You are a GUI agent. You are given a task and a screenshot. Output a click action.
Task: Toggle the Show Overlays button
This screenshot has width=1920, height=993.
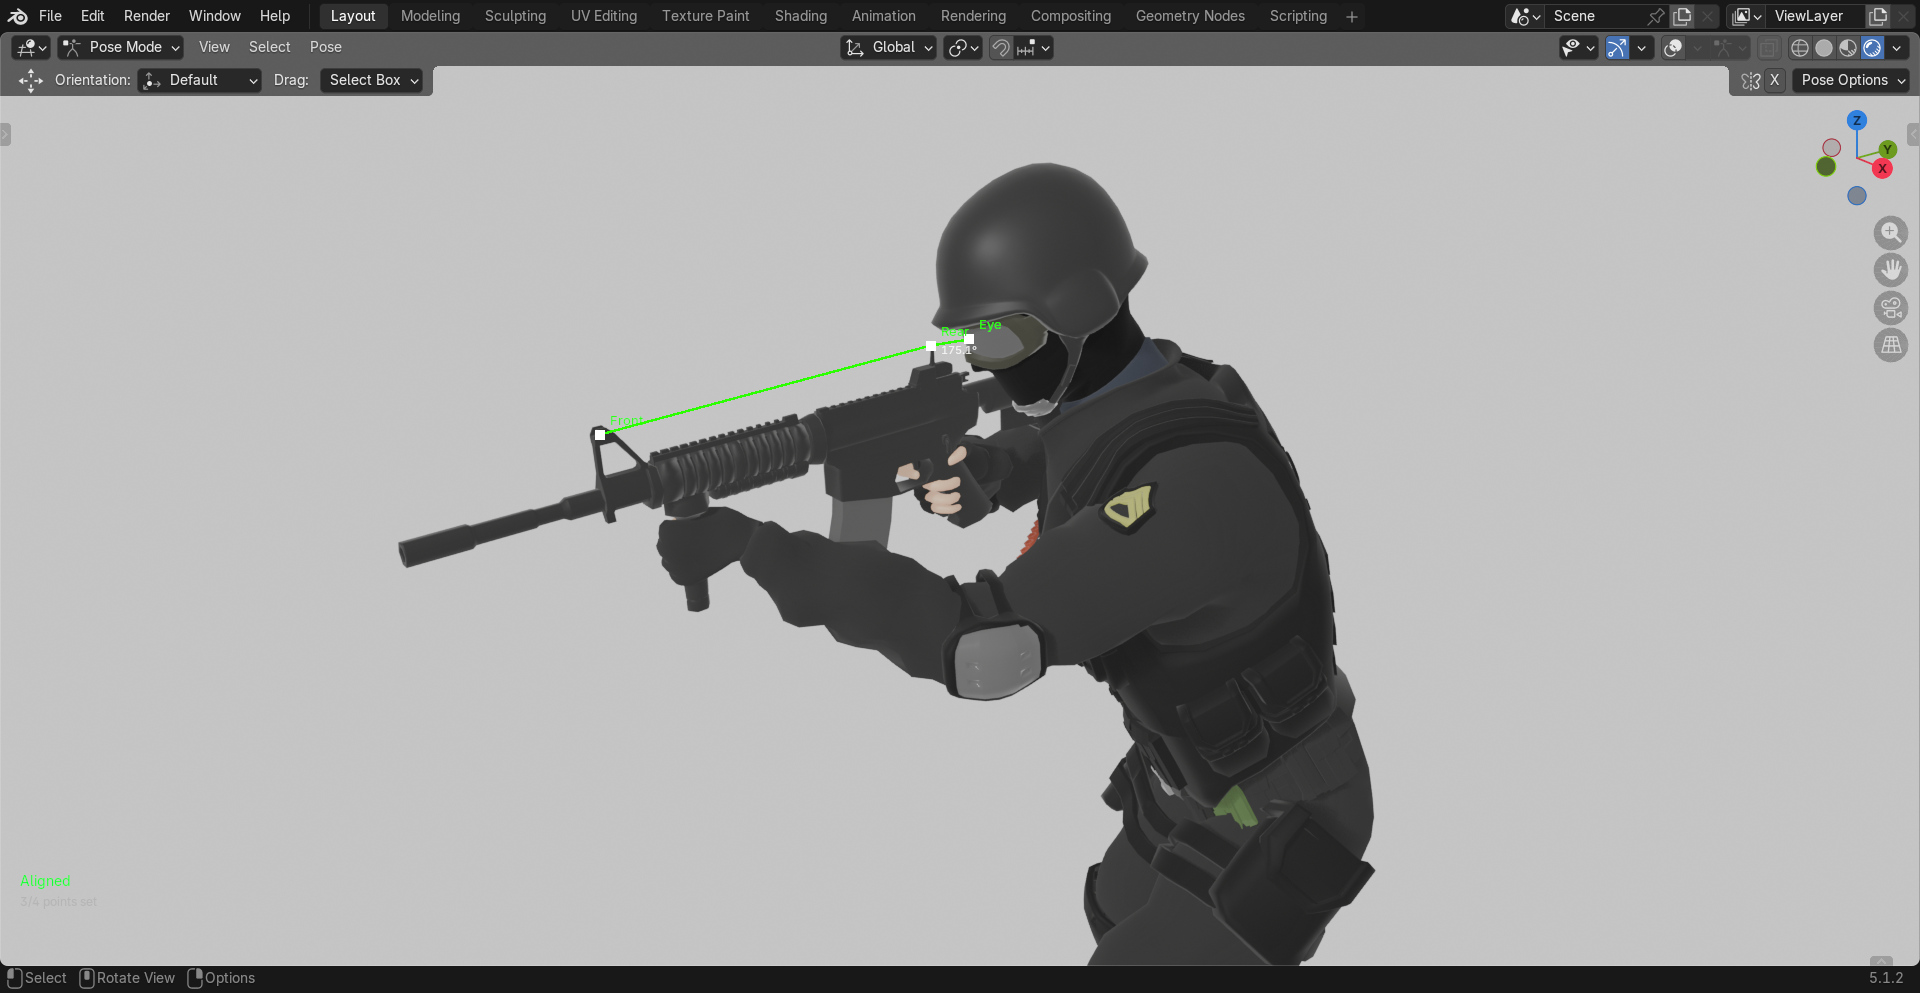1673,47
